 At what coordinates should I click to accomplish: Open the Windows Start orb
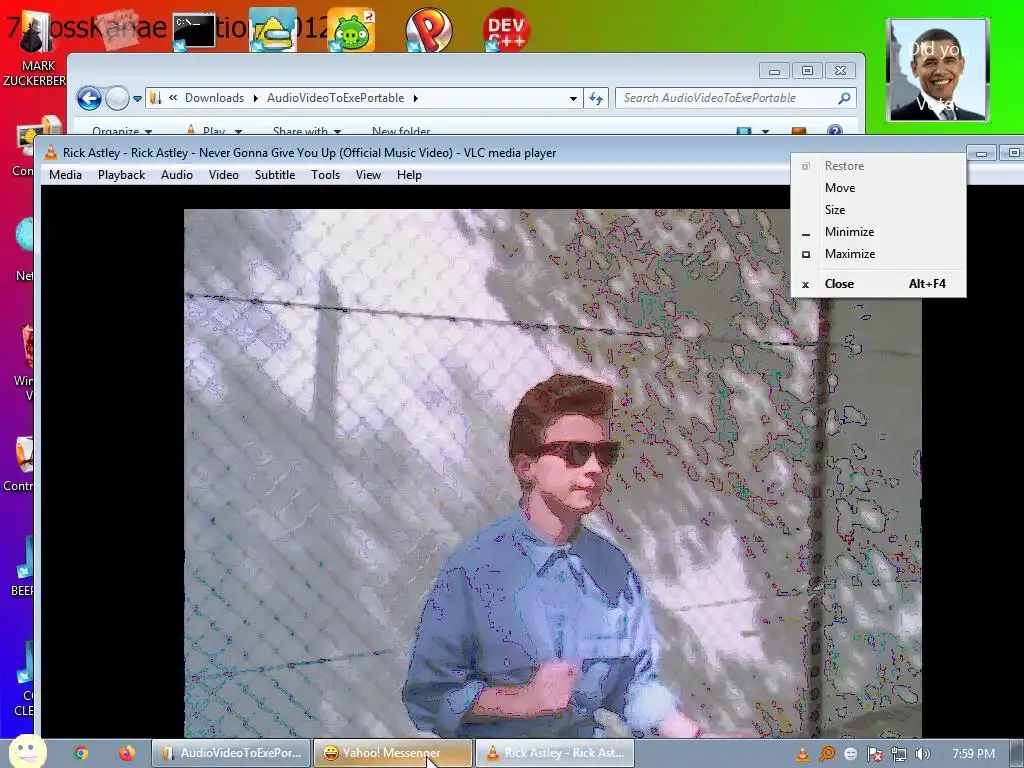click(27, 751)
